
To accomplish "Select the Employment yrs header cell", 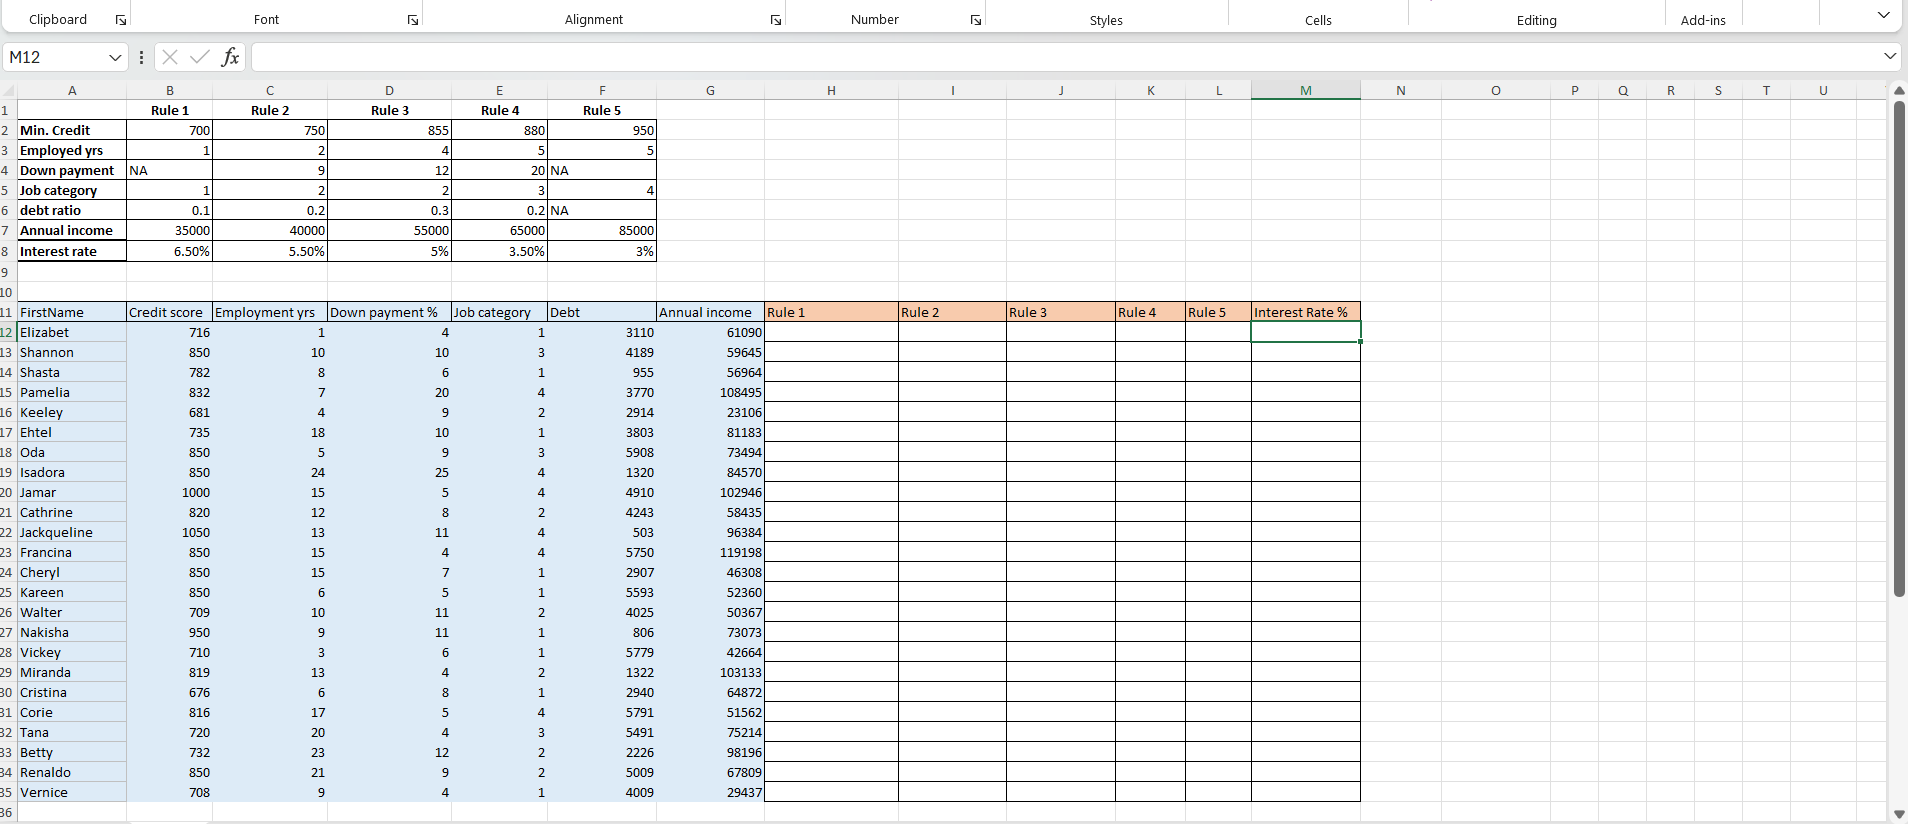I will pos(270,312).
